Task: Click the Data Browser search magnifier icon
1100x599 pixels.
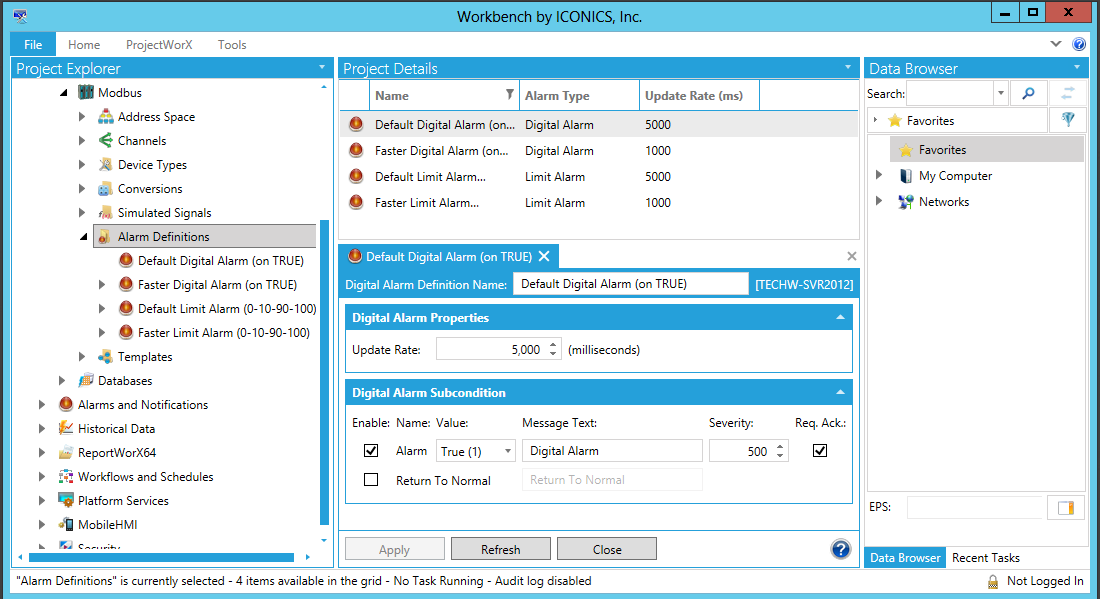Action: point(1028,93)
